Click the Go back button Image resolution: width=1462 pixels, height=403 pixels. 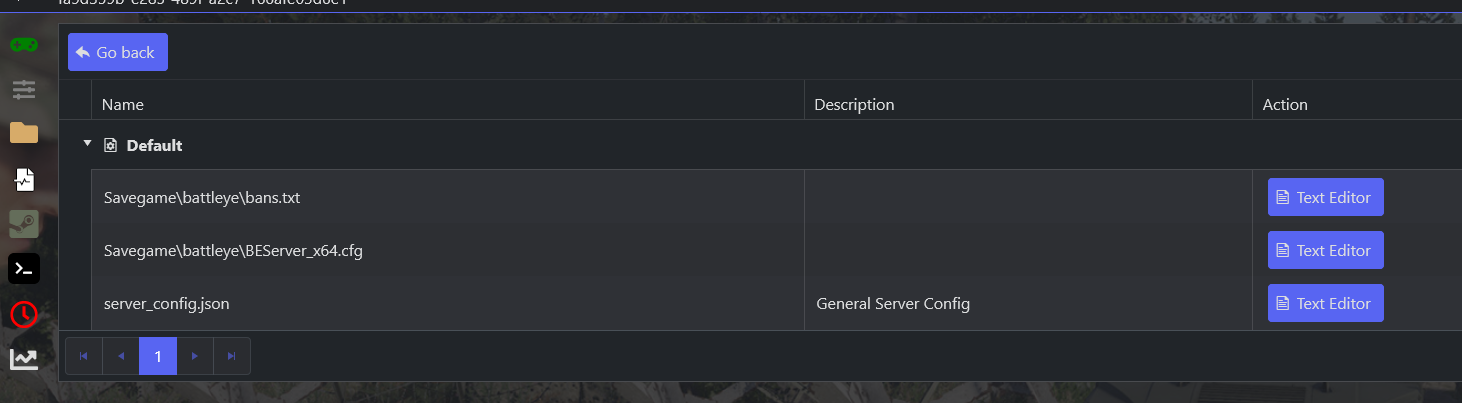118,52
